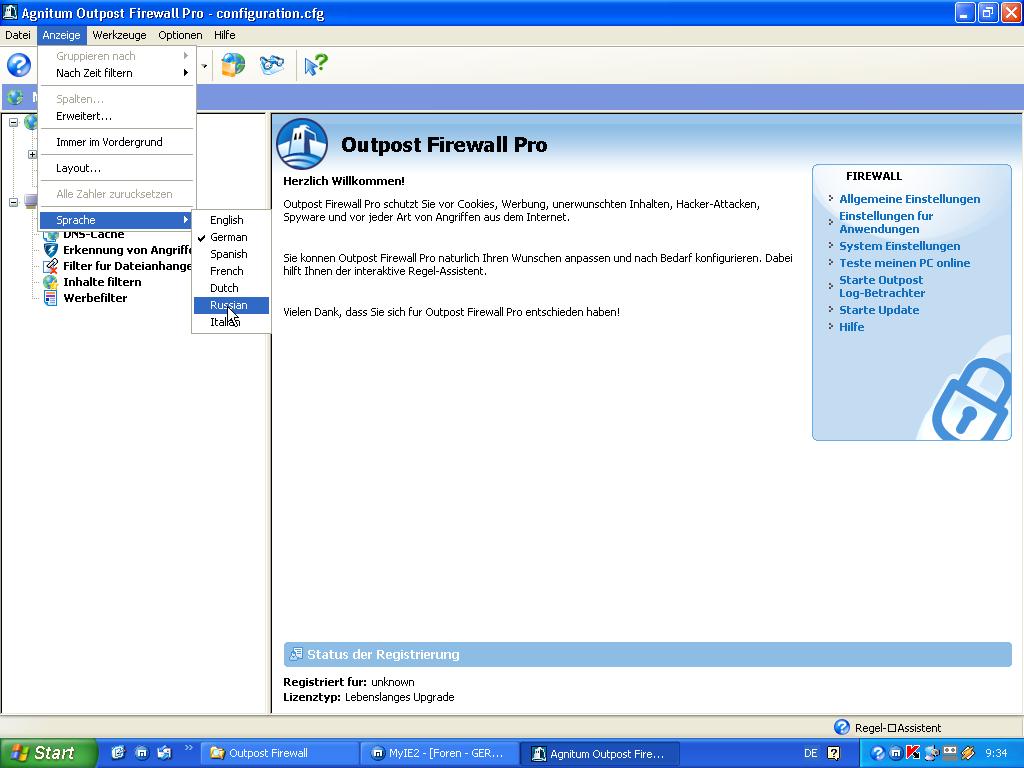Image resolution: width=1024 pixels, height=768 pixels.
Task: Open the Optionen menu
Action: click(180, 35)
